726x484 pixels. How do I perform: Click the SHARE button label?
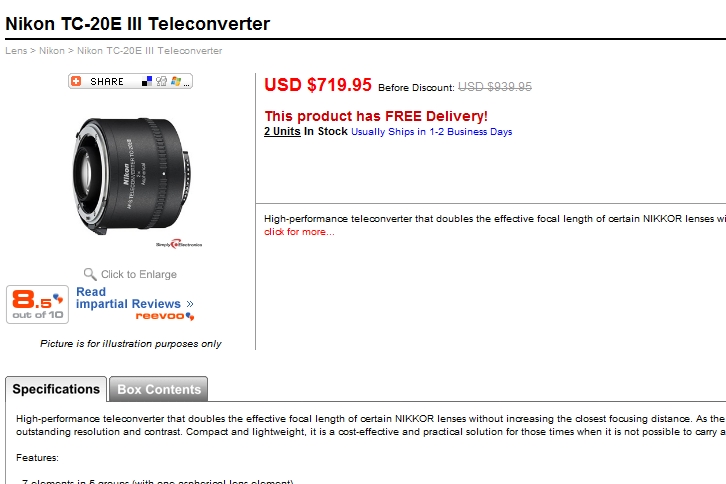pos(107,82)
